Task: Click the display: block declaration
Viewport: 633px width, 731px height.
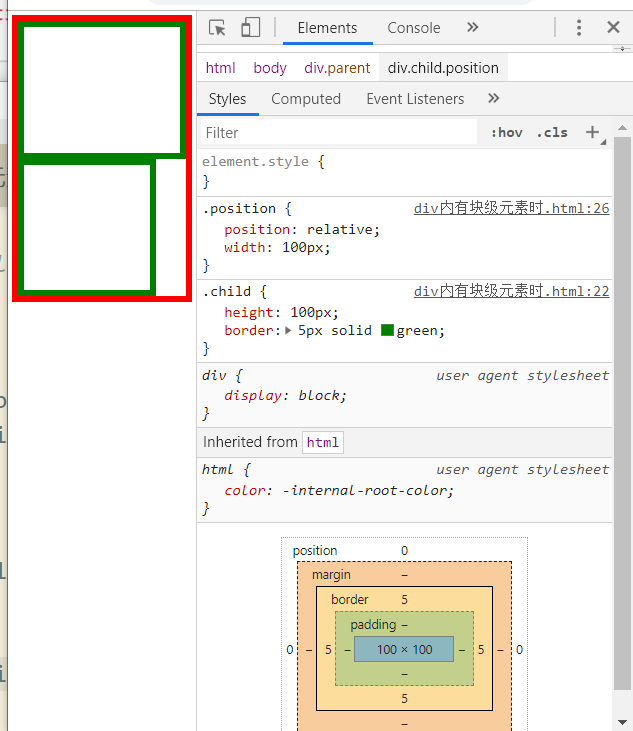Action: 285,395
